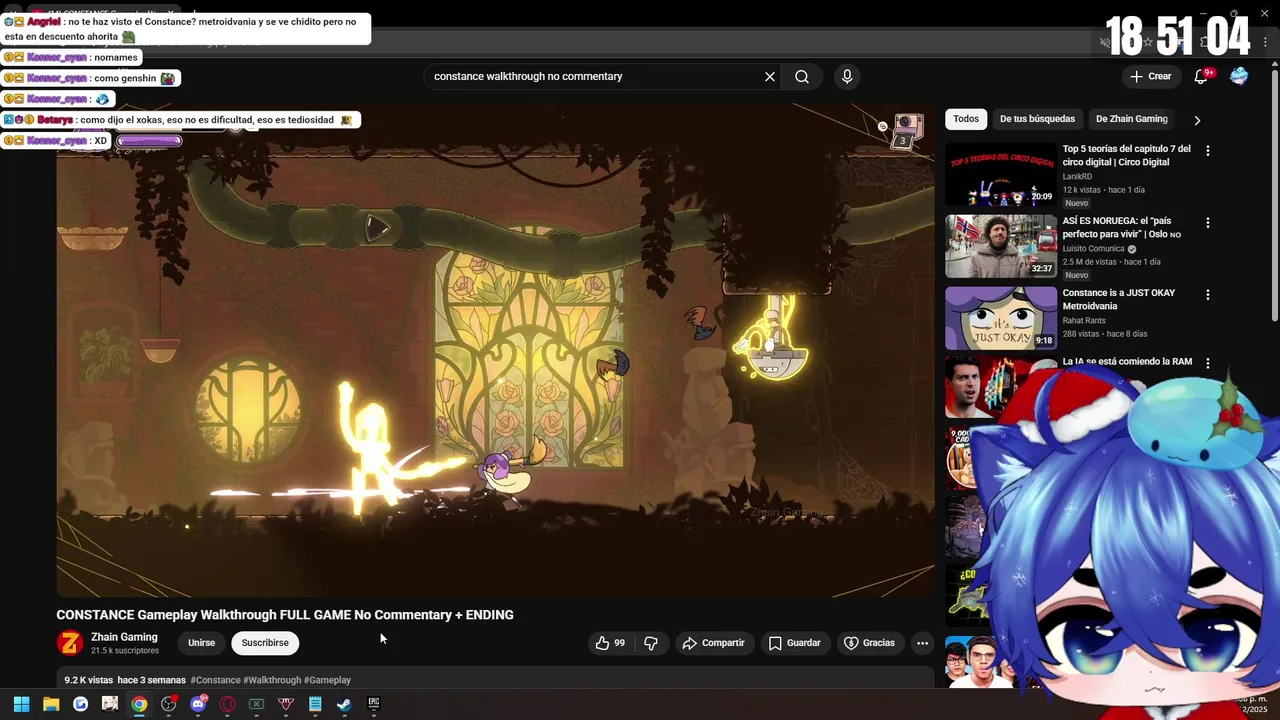
Task: Click the video title text
Action: tap(285, 615)
